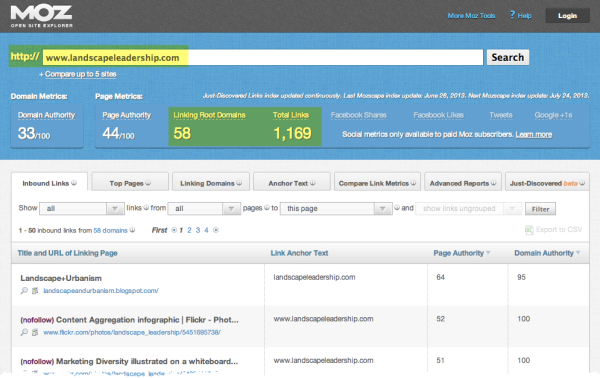Screen dimensions: 600x378
Task: Switch to the Anchor Text tab
Action: pyautogui.click(x=292, y=183)
